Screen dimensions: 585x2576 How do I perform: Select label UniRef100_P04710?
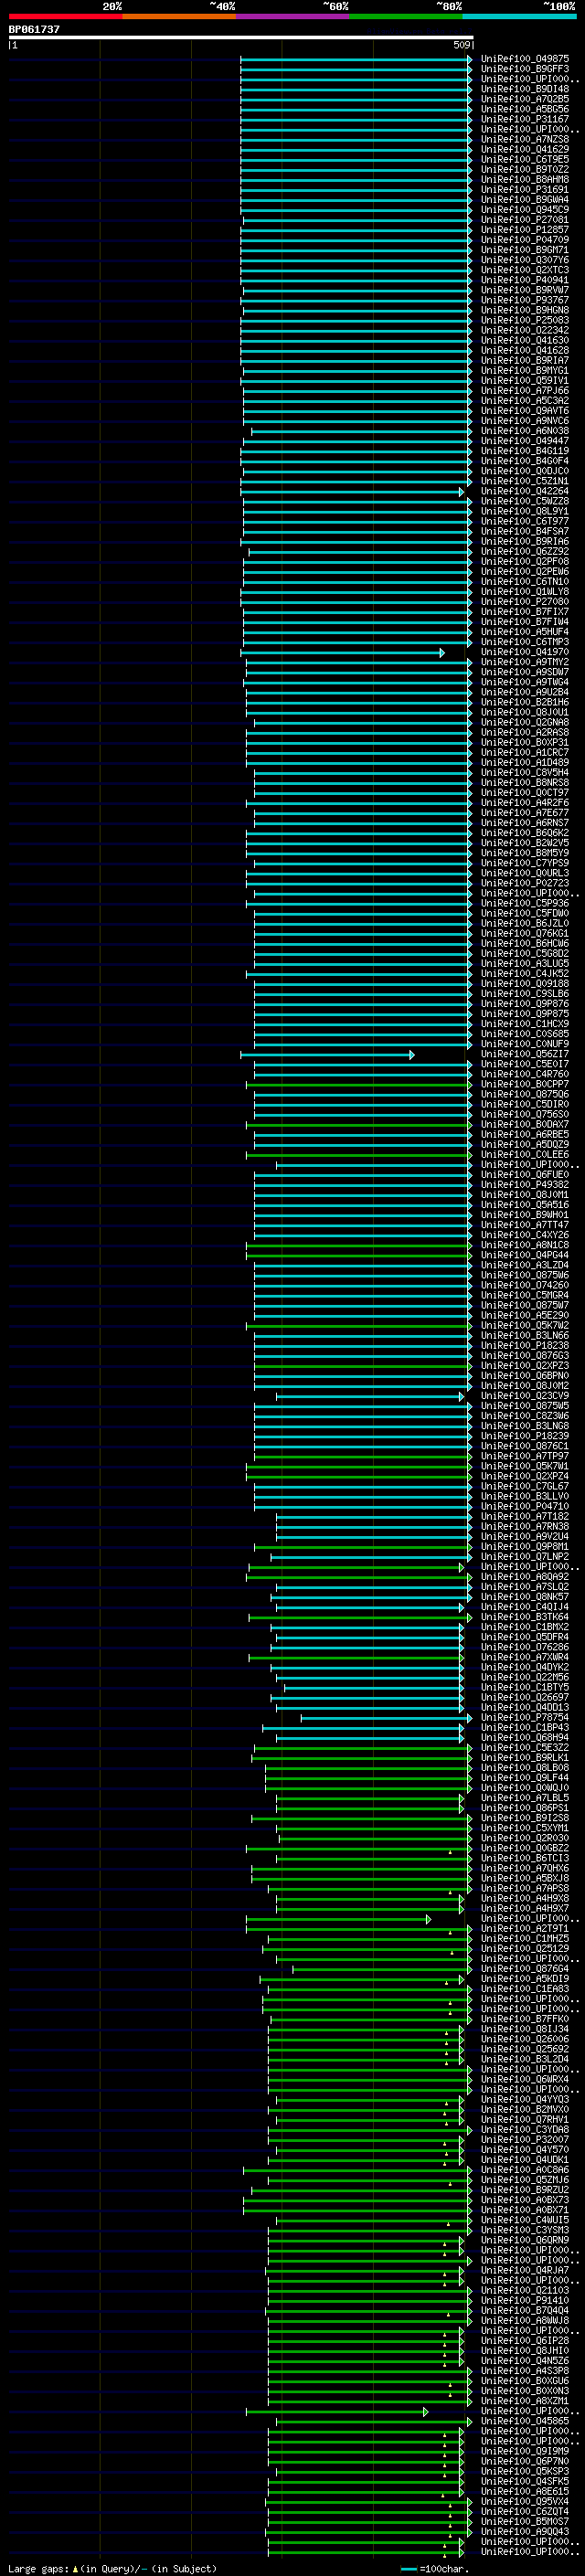coord(525,1506)
